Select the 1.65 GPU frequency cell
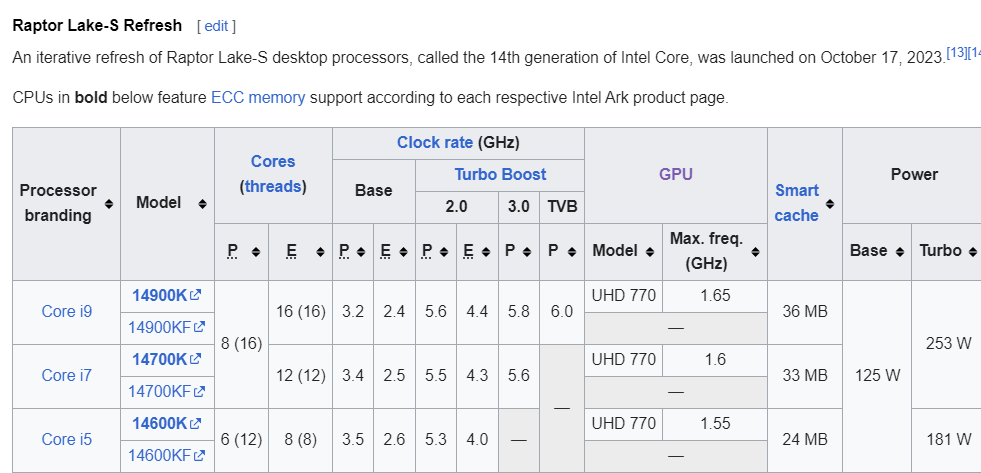This screenshot has width=981, height=473. click(x=714, y=295)
